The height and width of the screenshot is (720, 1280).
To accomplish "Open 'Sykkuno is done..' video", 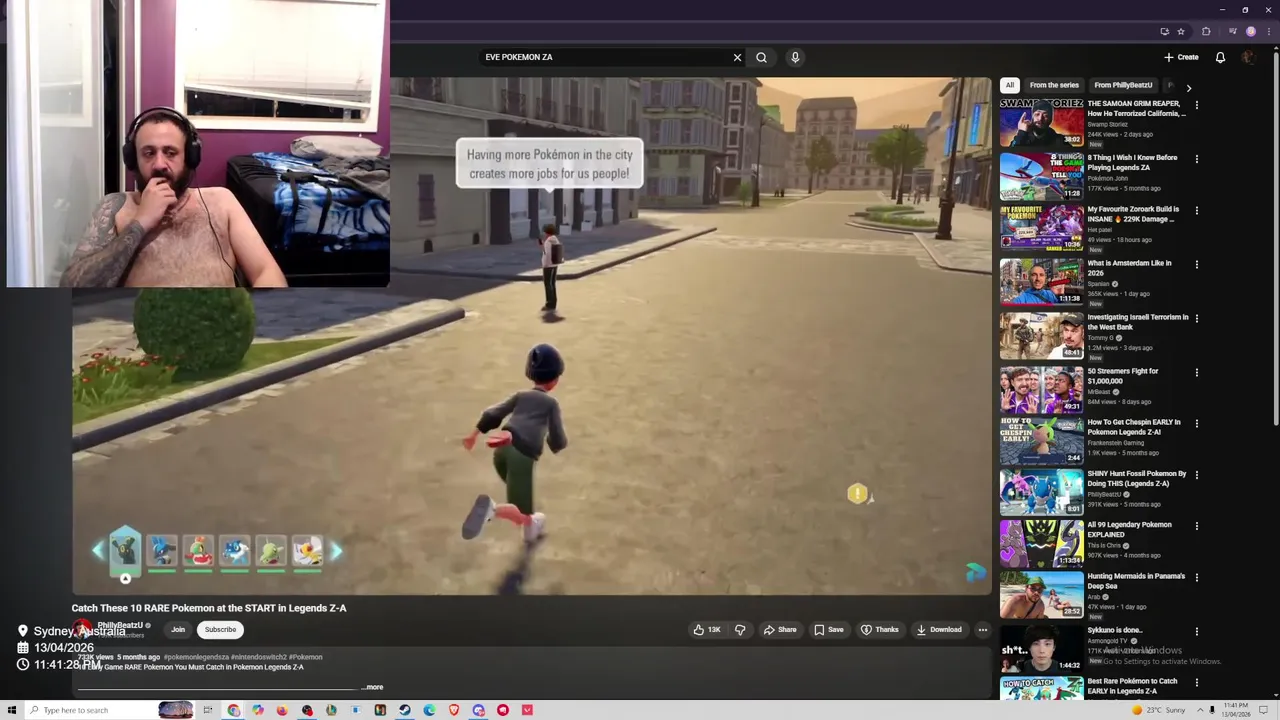I will pos(1114,630).
